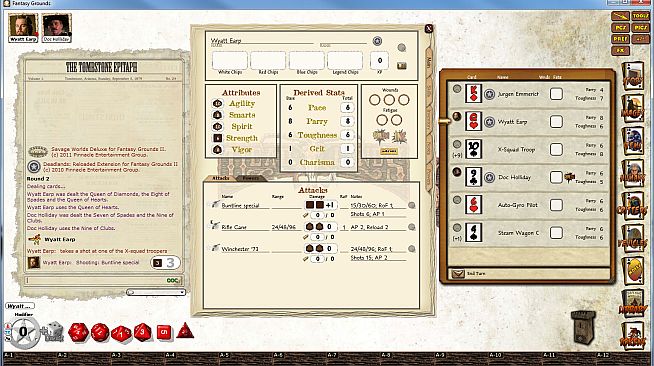Open the Main side tab on sheet
Image resolution: width=654 pixels, height=366 pixels.
pos(429,62)
